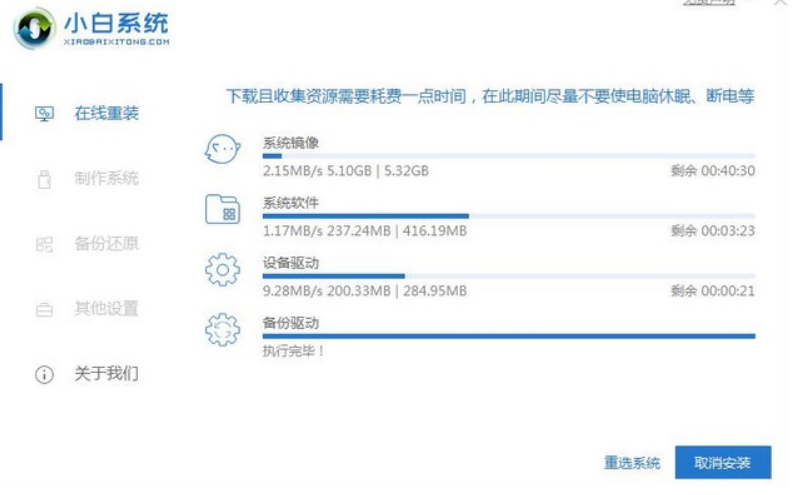808x495 pixels.
Task: Click the 系统软件 download progress bar
Action: (508, 216)
